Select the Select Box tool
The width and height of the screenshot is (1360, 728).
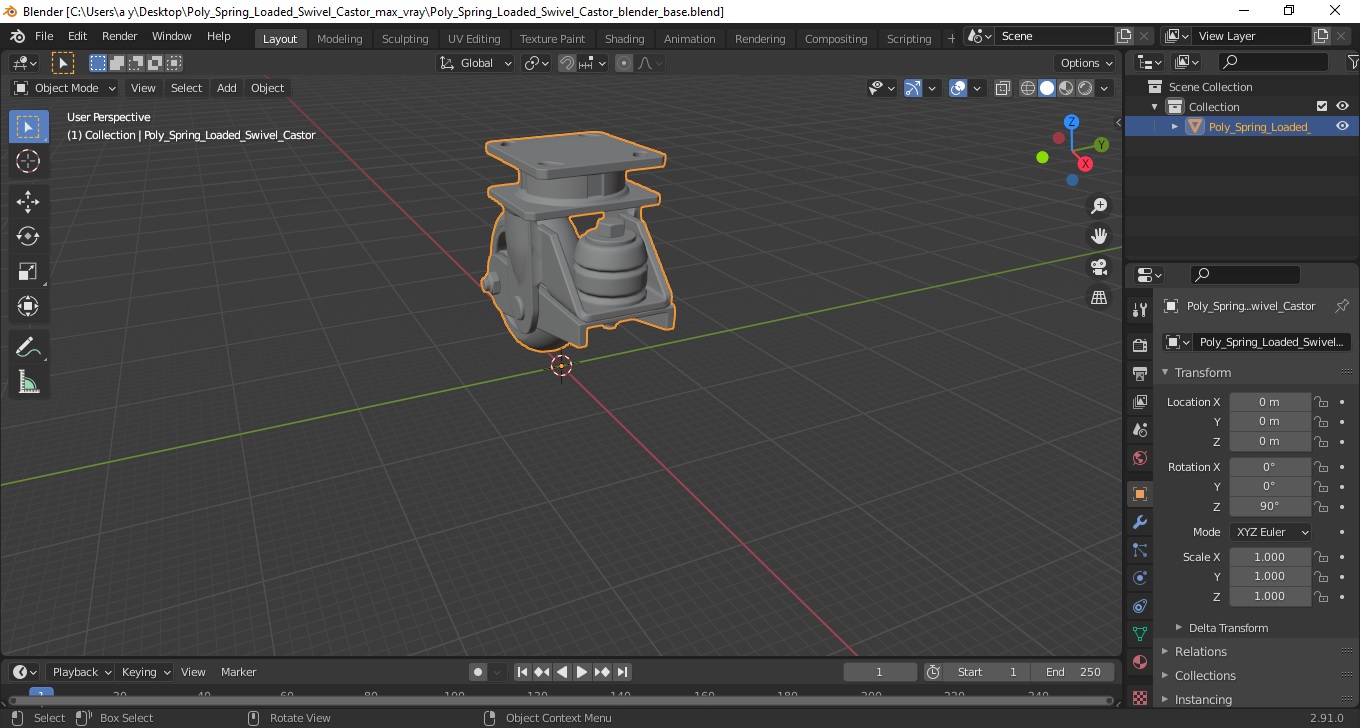click(x=28, y=127)
